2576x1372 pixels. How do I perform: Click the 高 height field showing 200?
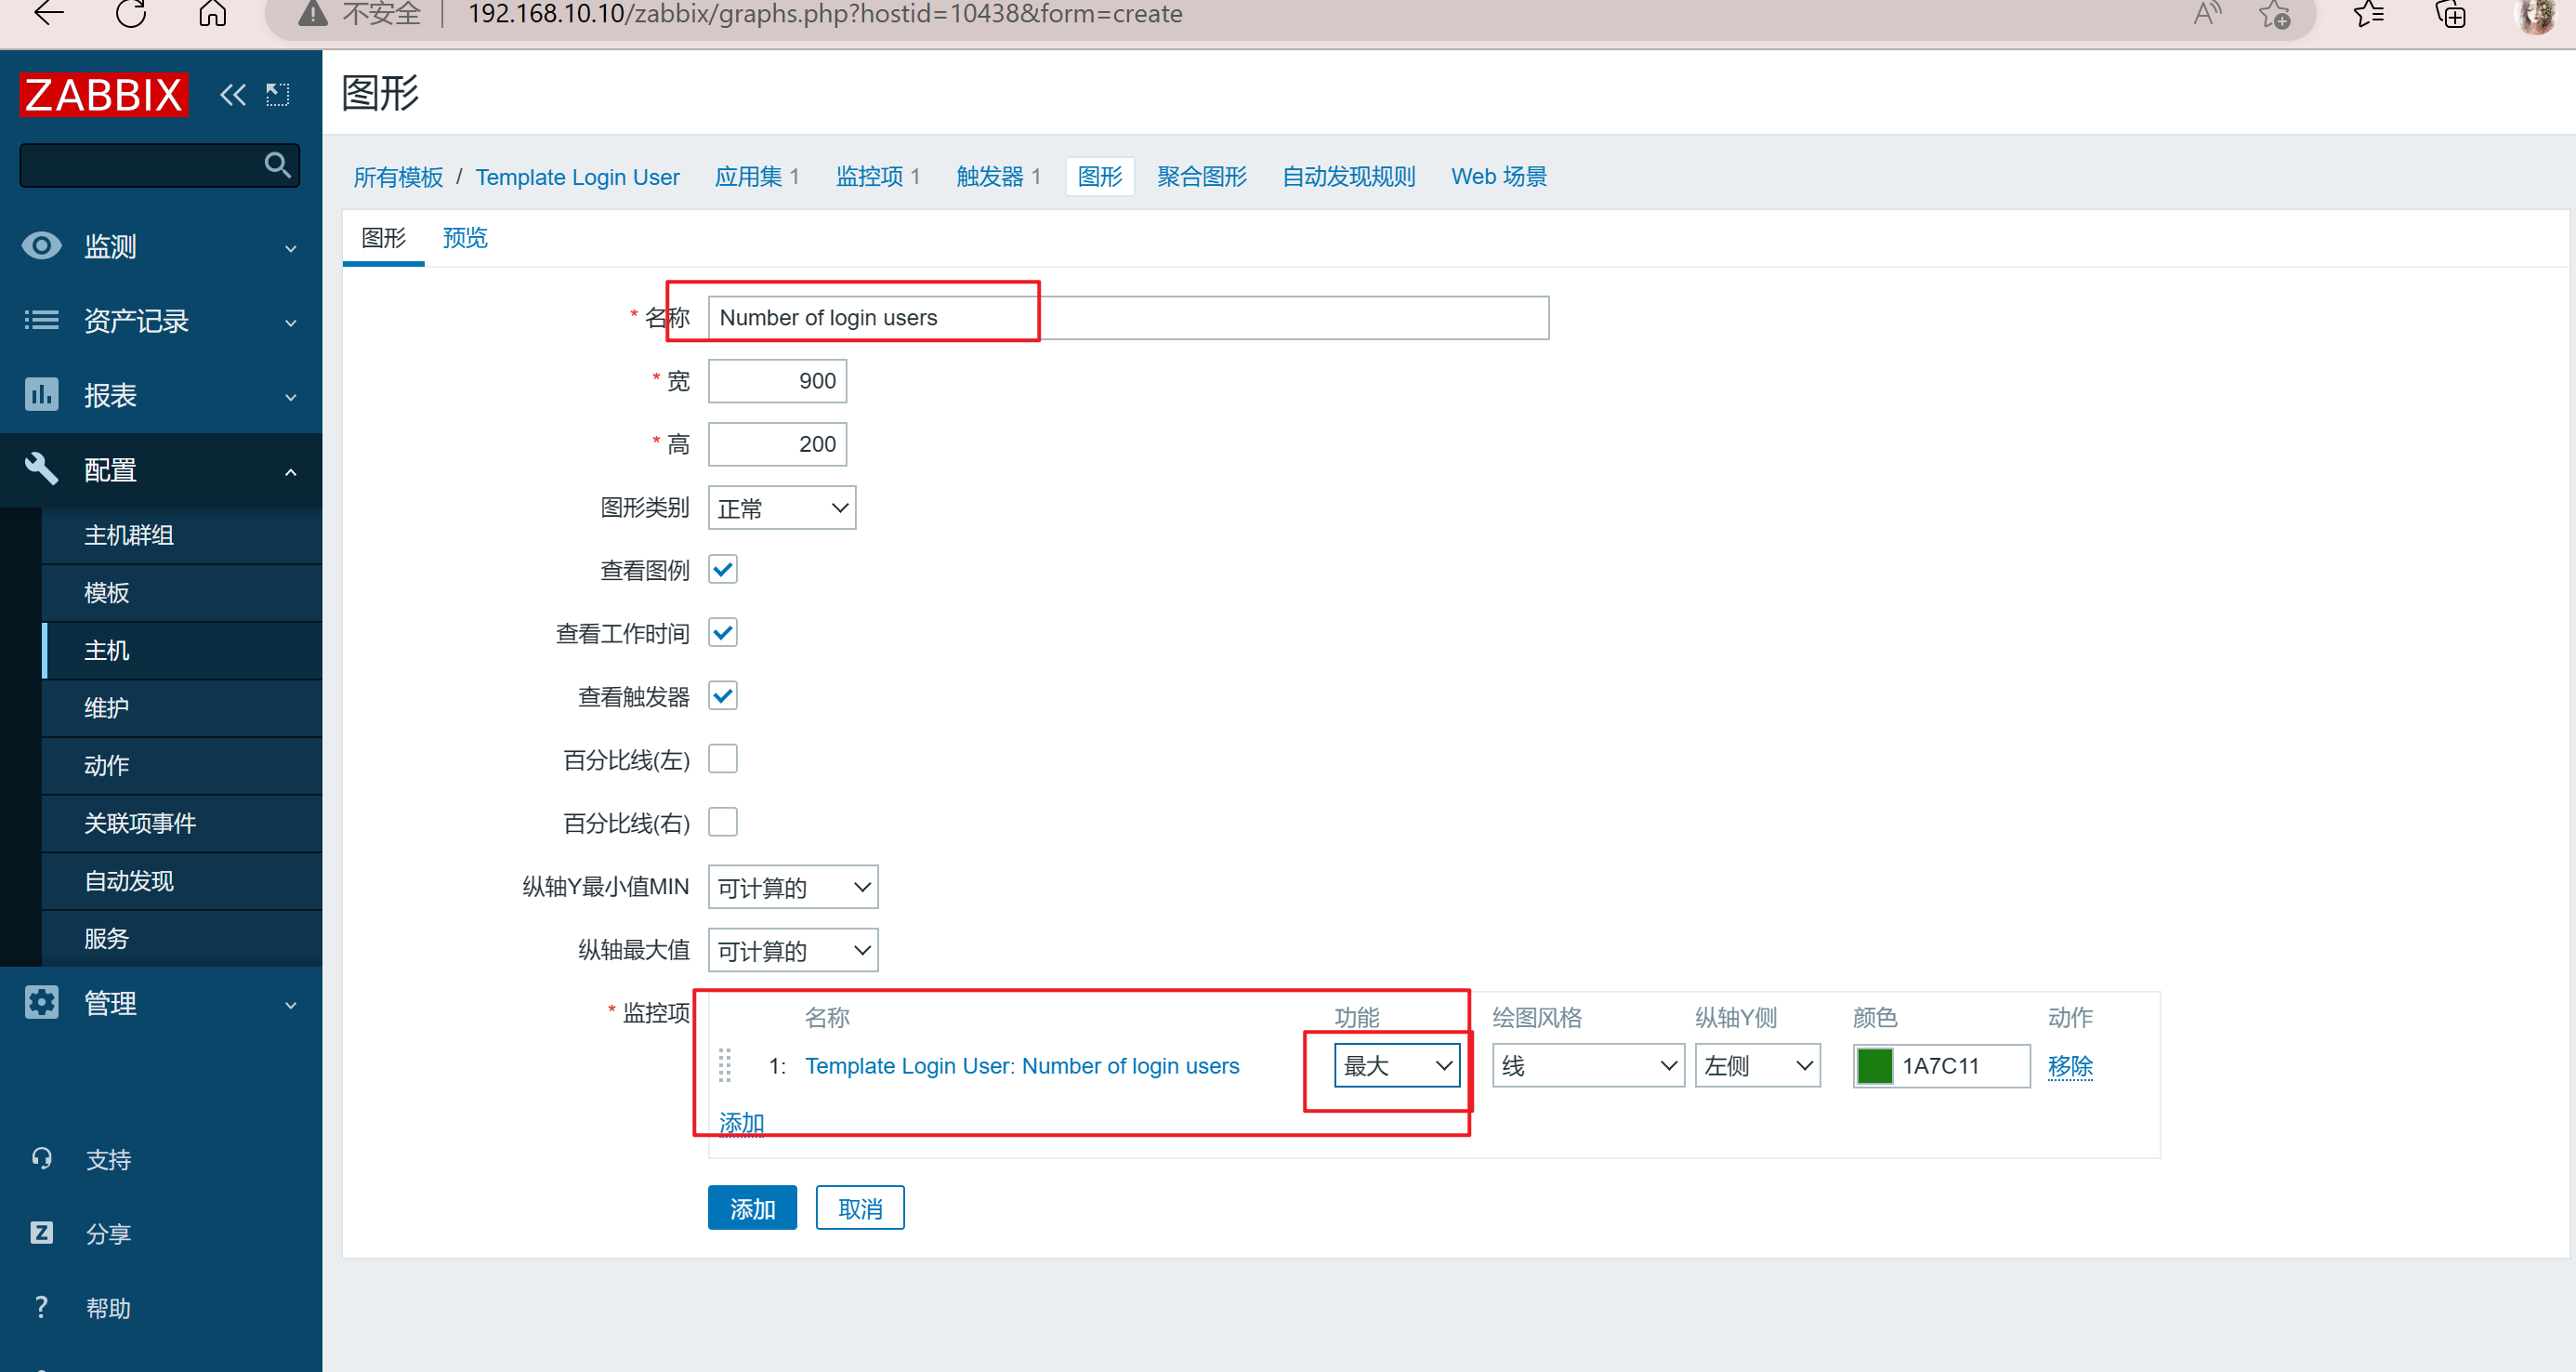(x=777, y=443)
